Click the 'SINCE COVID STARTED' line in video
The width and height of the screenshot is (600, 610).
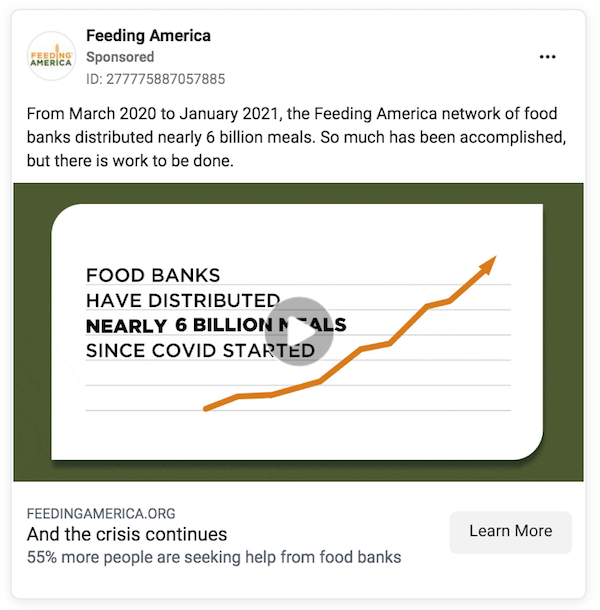(x=200, y=351)
